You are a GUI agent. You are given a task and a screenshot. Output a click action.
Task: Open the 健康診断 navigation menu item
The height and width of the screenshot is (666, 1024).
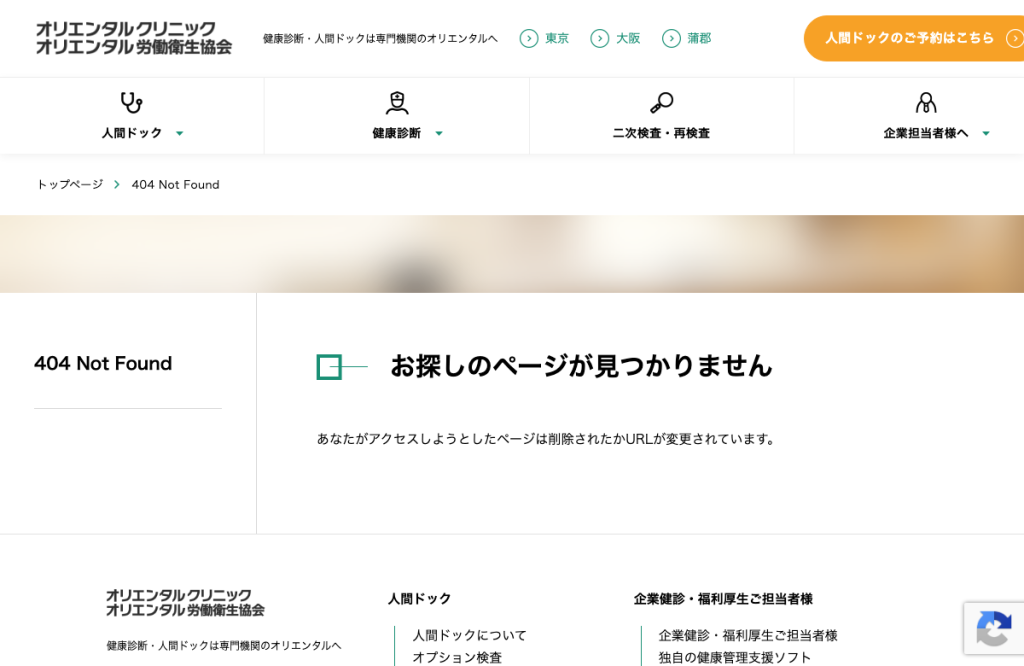(x=396, y=116)
